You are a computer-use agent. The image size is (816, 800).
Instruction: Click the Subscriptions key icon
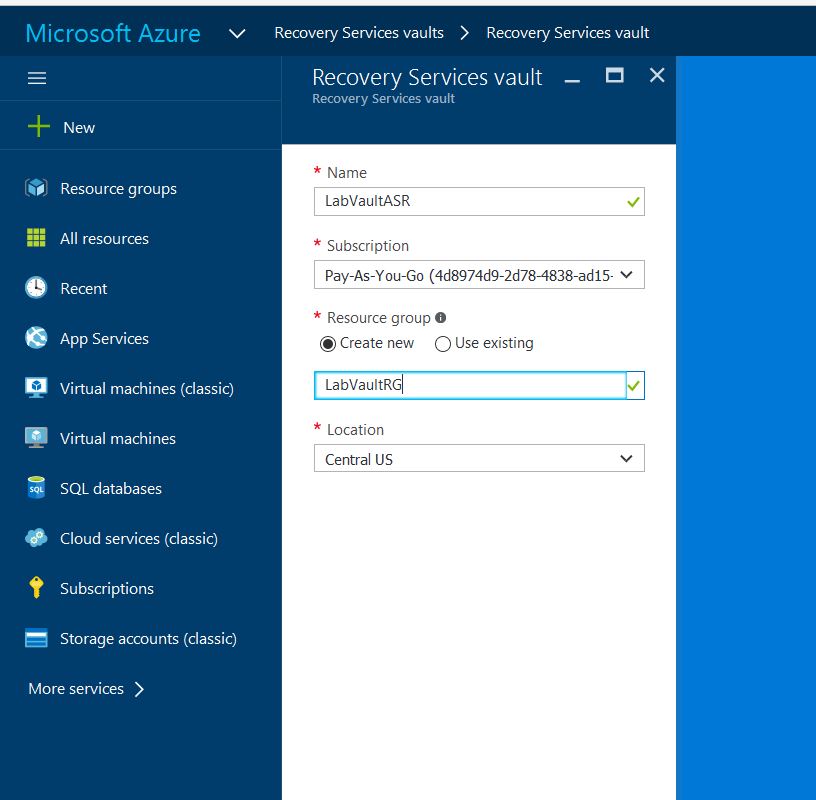tap(36, 588)
